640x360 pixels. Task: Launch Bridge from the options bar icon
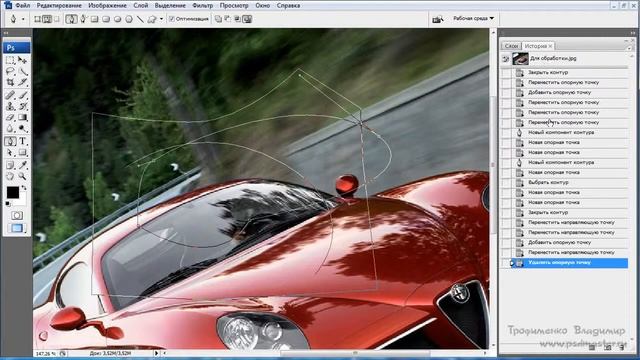pos(438,19)
